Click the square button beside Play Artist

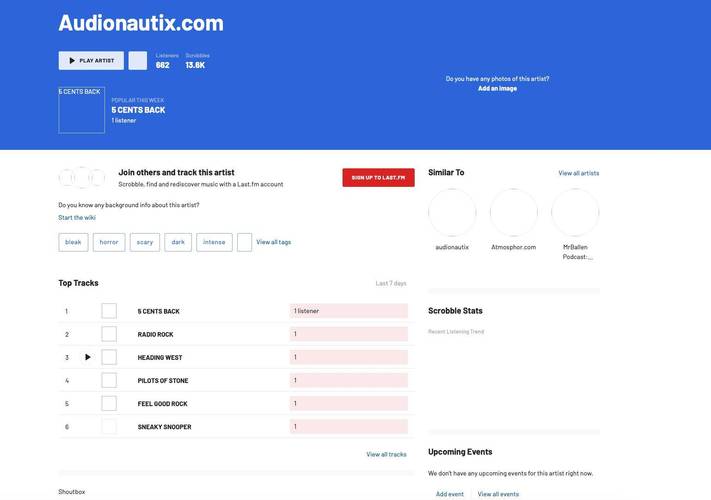pyautogui.click(x=137, y=60)
